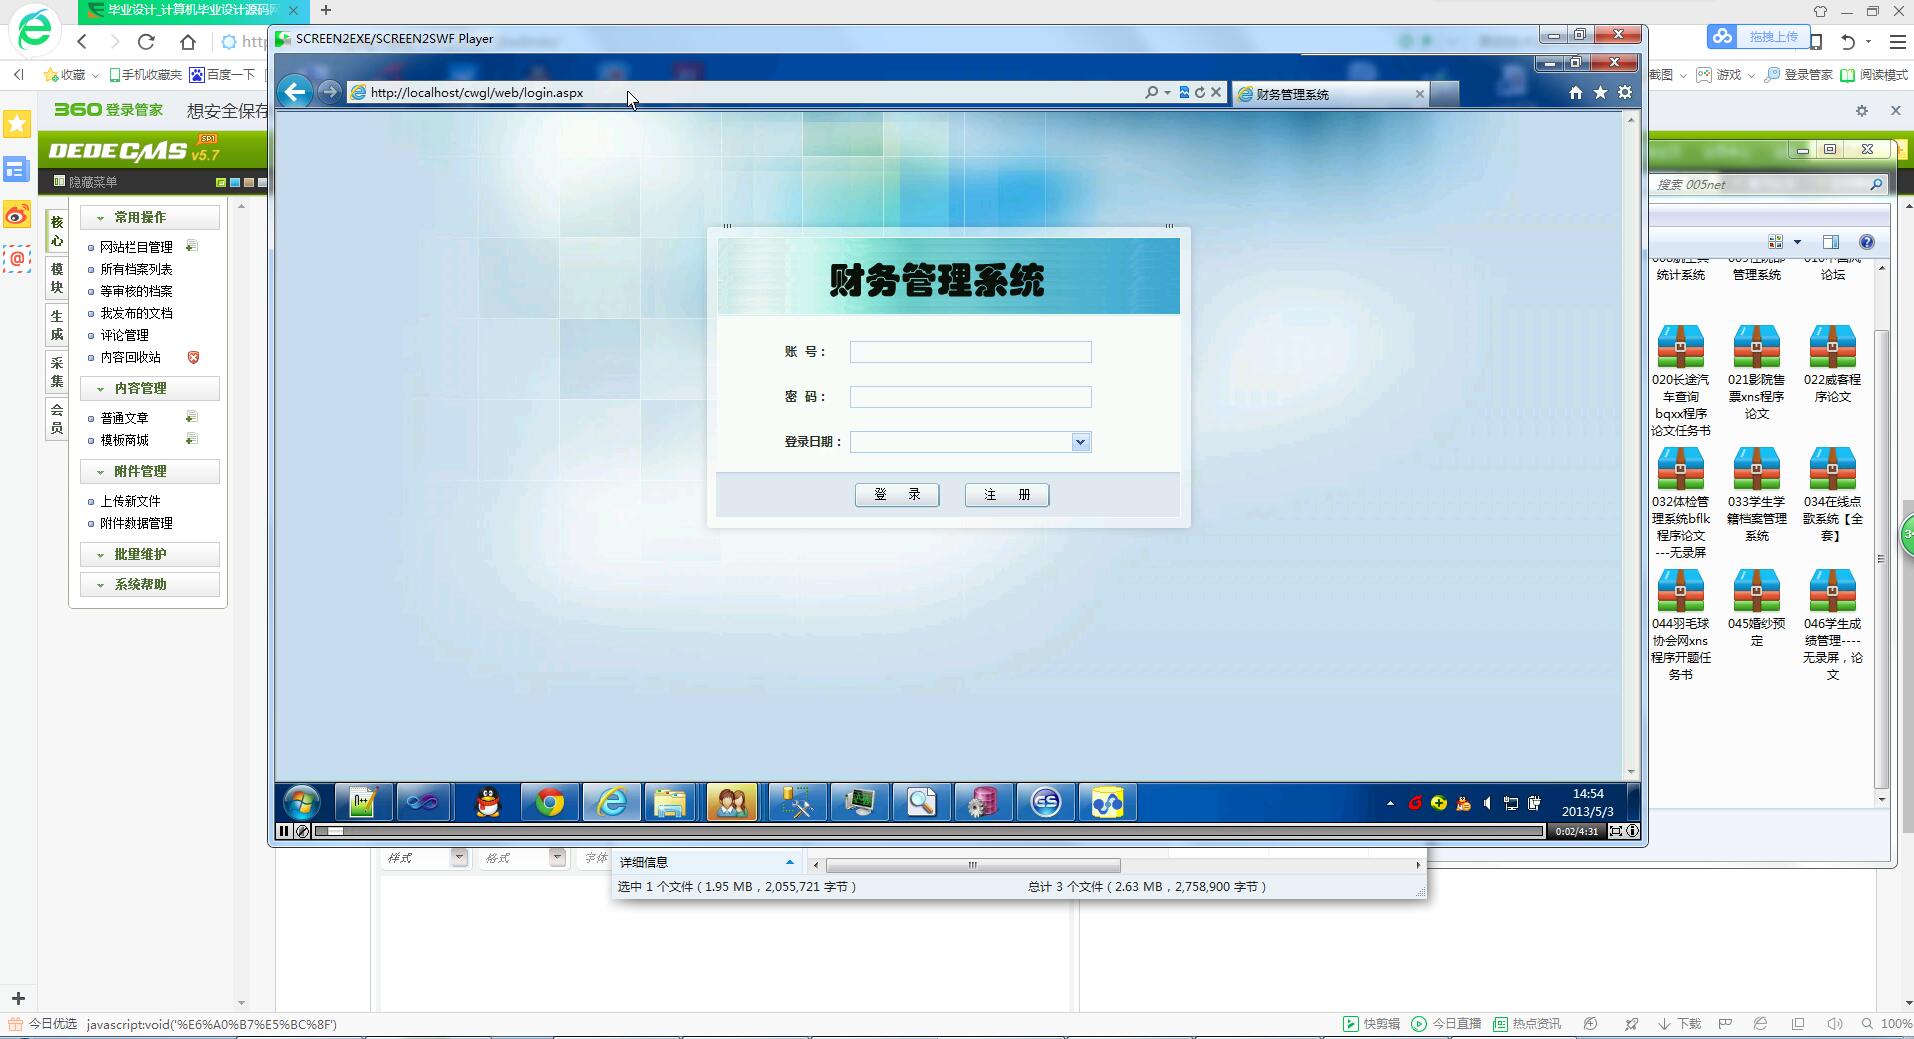Open 360 browser home button

[x=188, y=42]
